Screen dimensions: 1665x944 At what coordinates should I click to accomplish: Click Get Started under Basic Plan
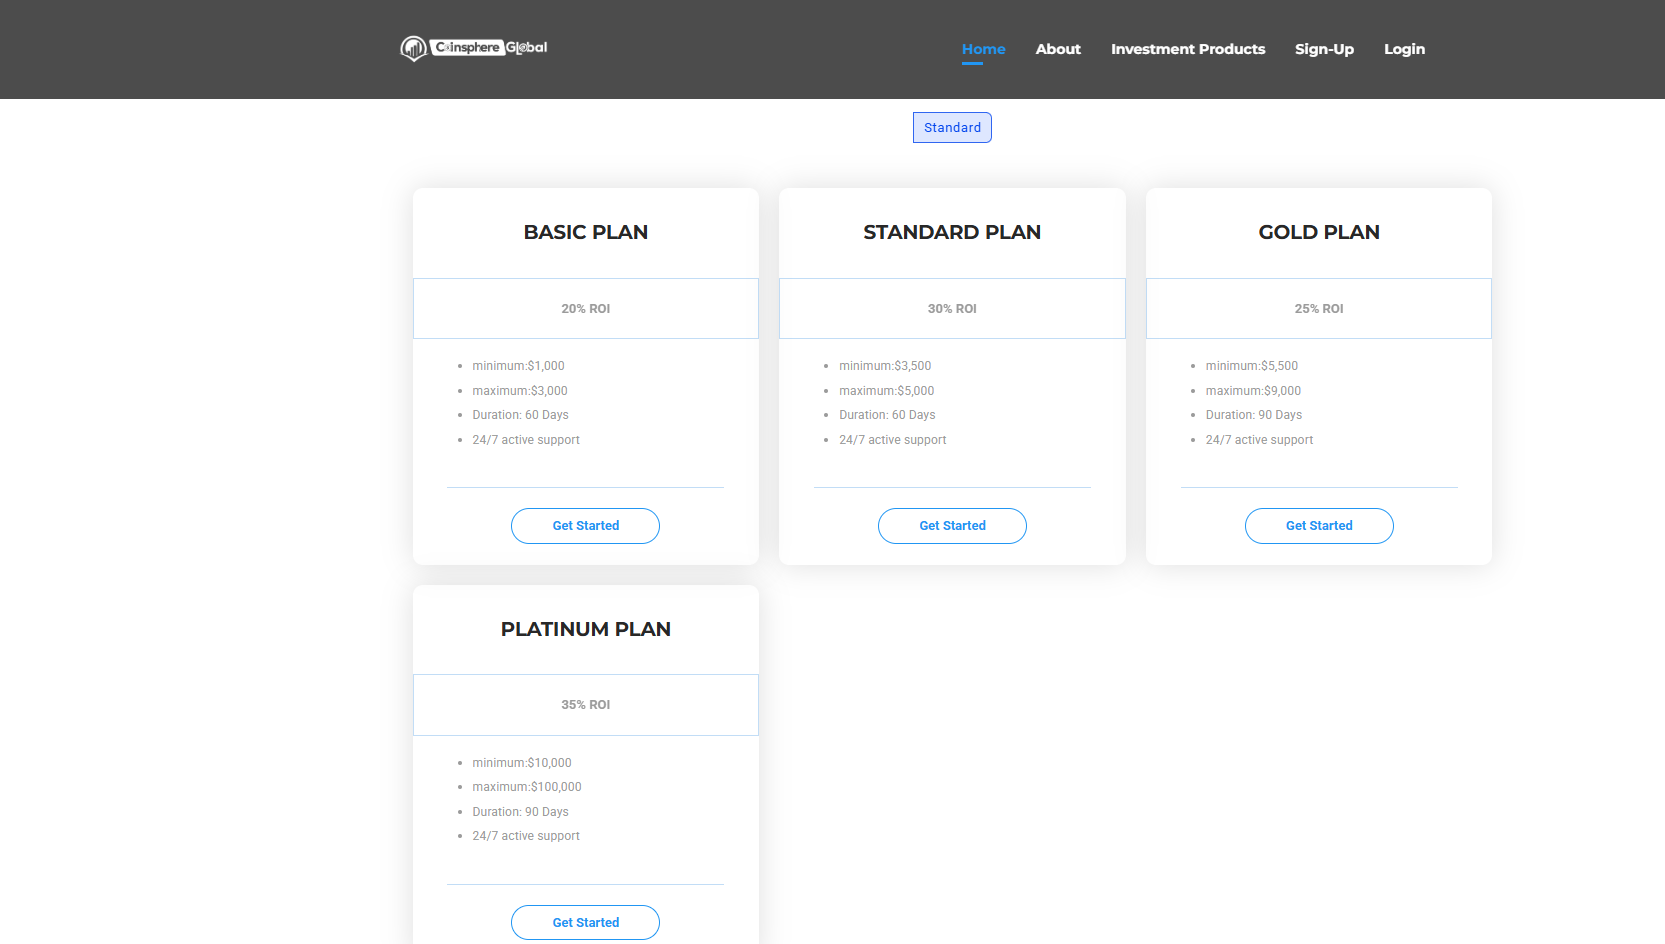click(585, 526)
